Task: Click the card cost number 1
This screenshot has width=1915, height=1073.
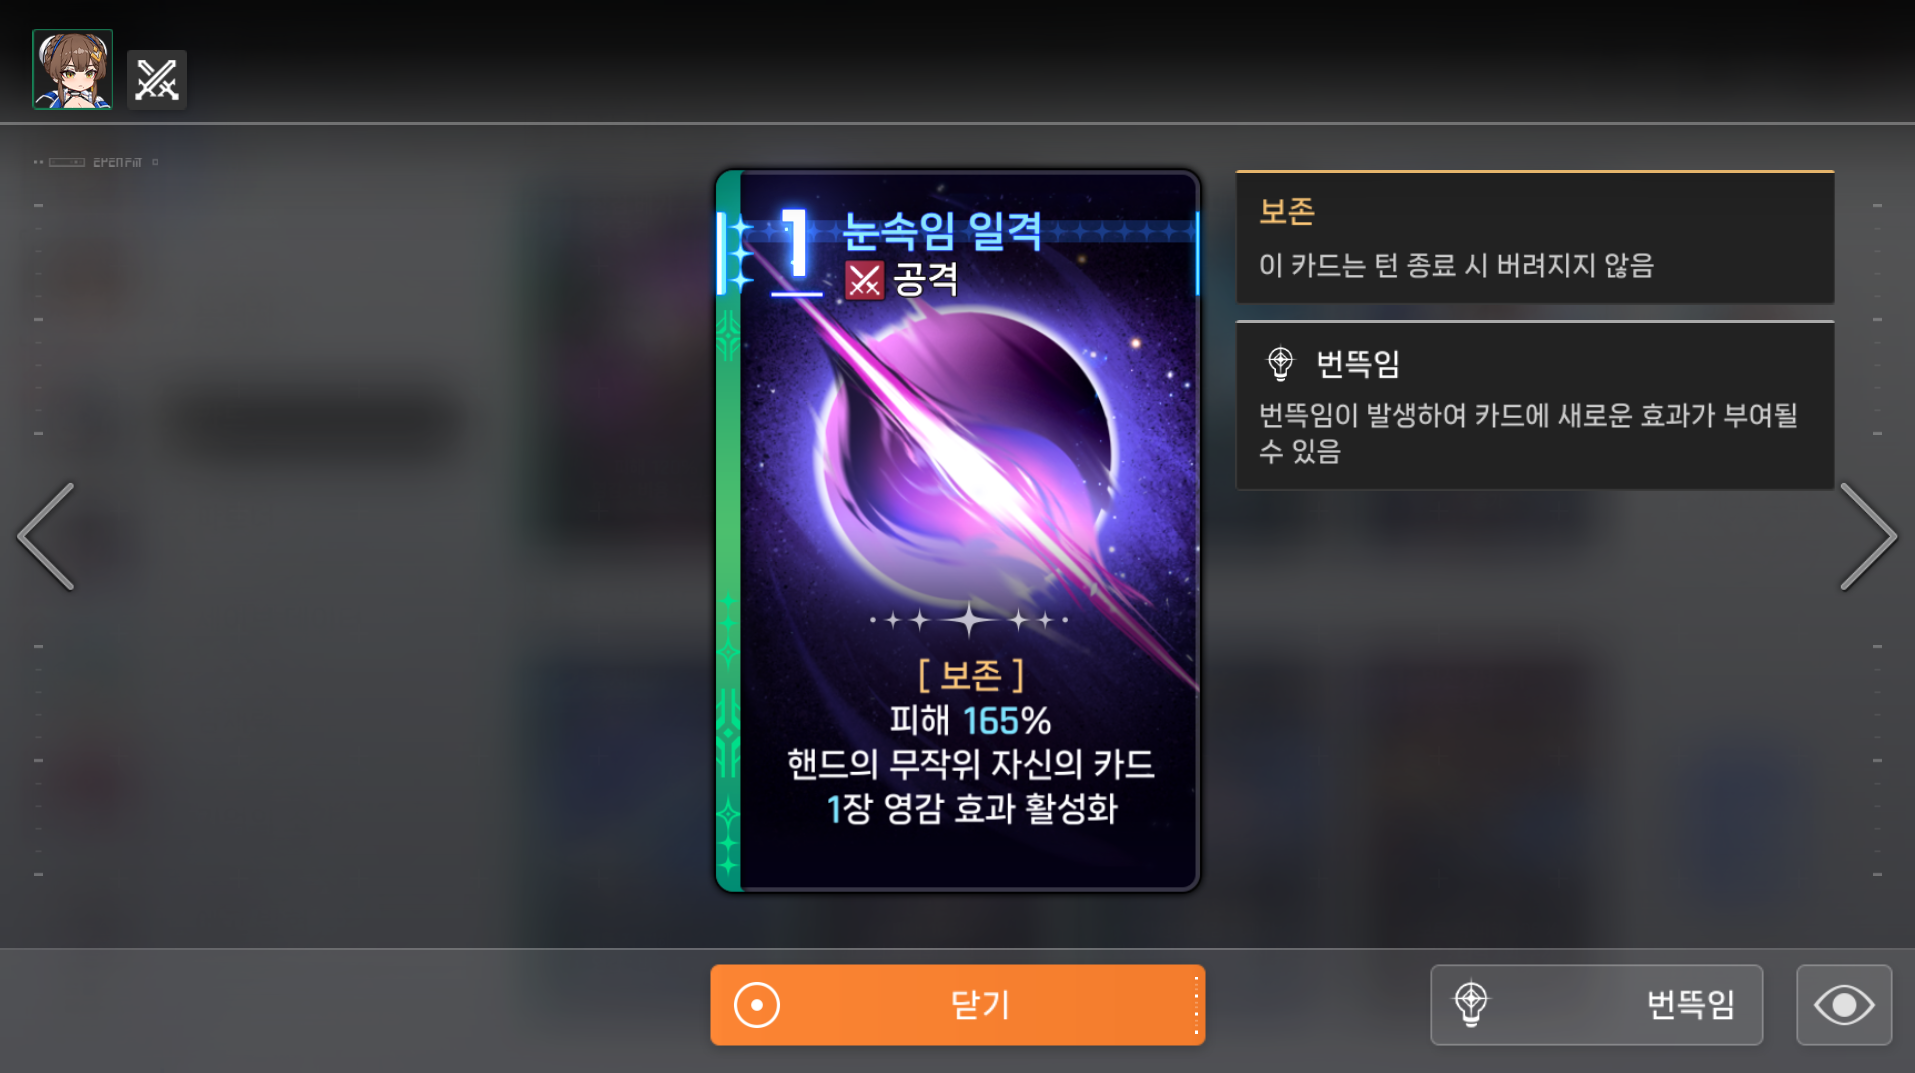Action: pos(796,243)
